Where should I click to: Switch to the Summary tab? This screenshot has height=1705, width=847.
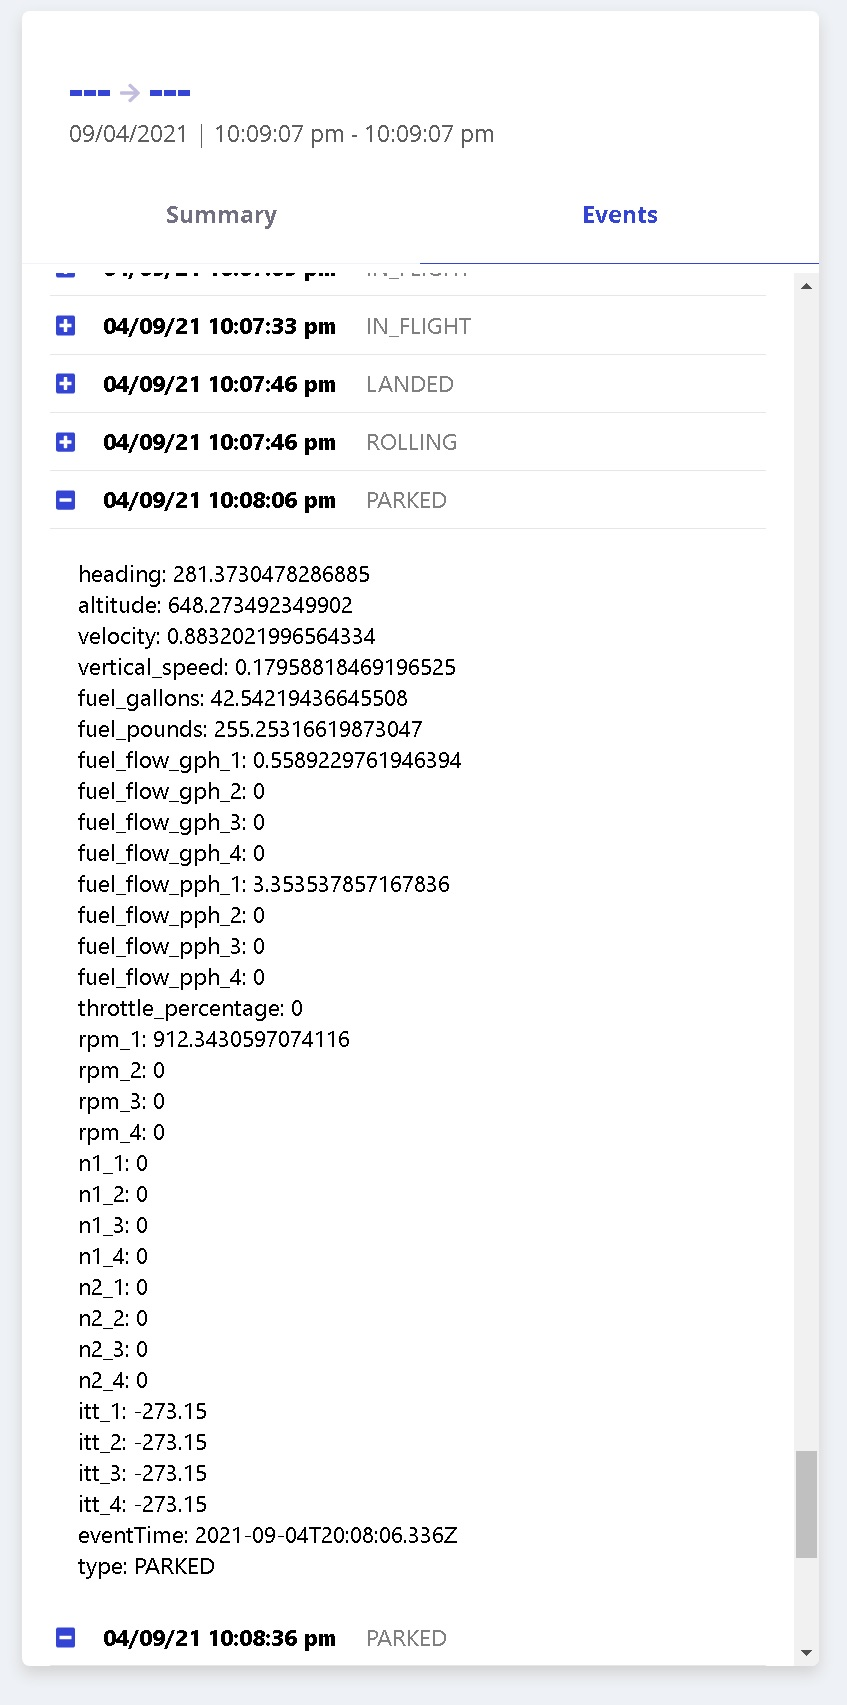pos(221,215)
